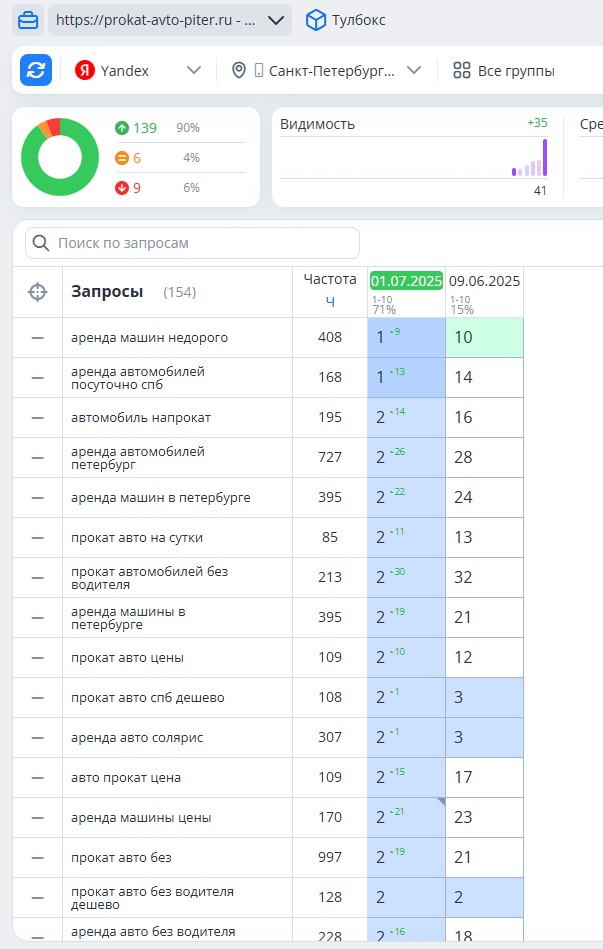The width and height of the screenshot is (603, 949).
Task: Click the crosshair target icon beside Запросы
Action: (38, 292)
